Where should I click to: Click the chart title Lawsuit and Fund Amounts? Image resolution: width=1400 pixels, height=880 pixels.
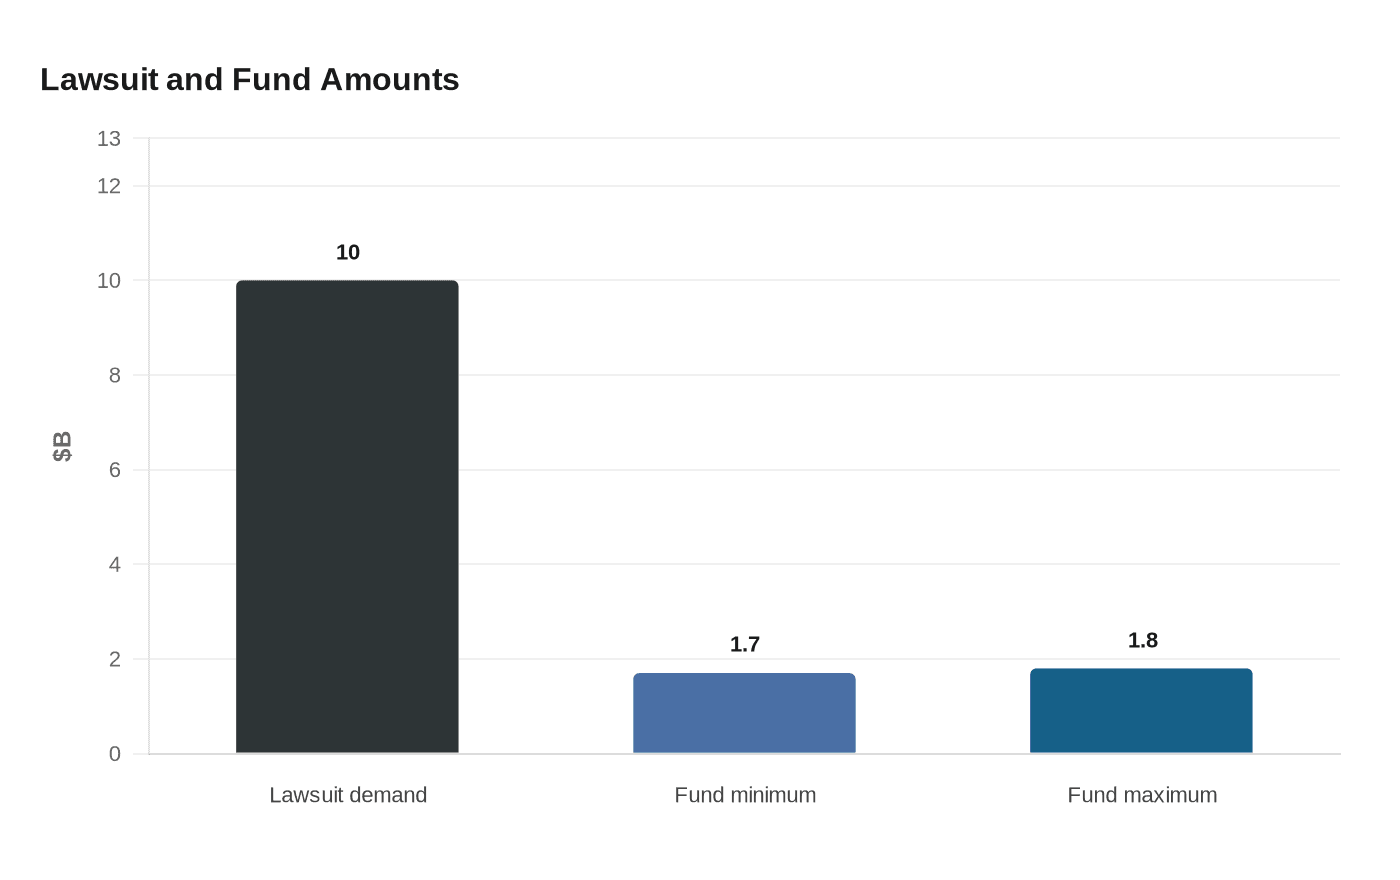(250, 79)
